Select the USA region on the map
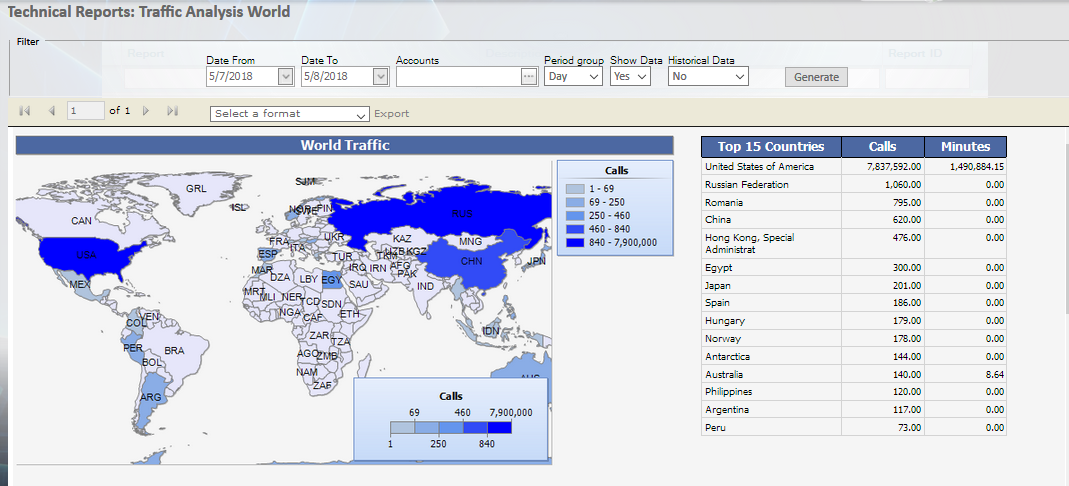This screenshot has width=1069, height=486. pos(88,254)
